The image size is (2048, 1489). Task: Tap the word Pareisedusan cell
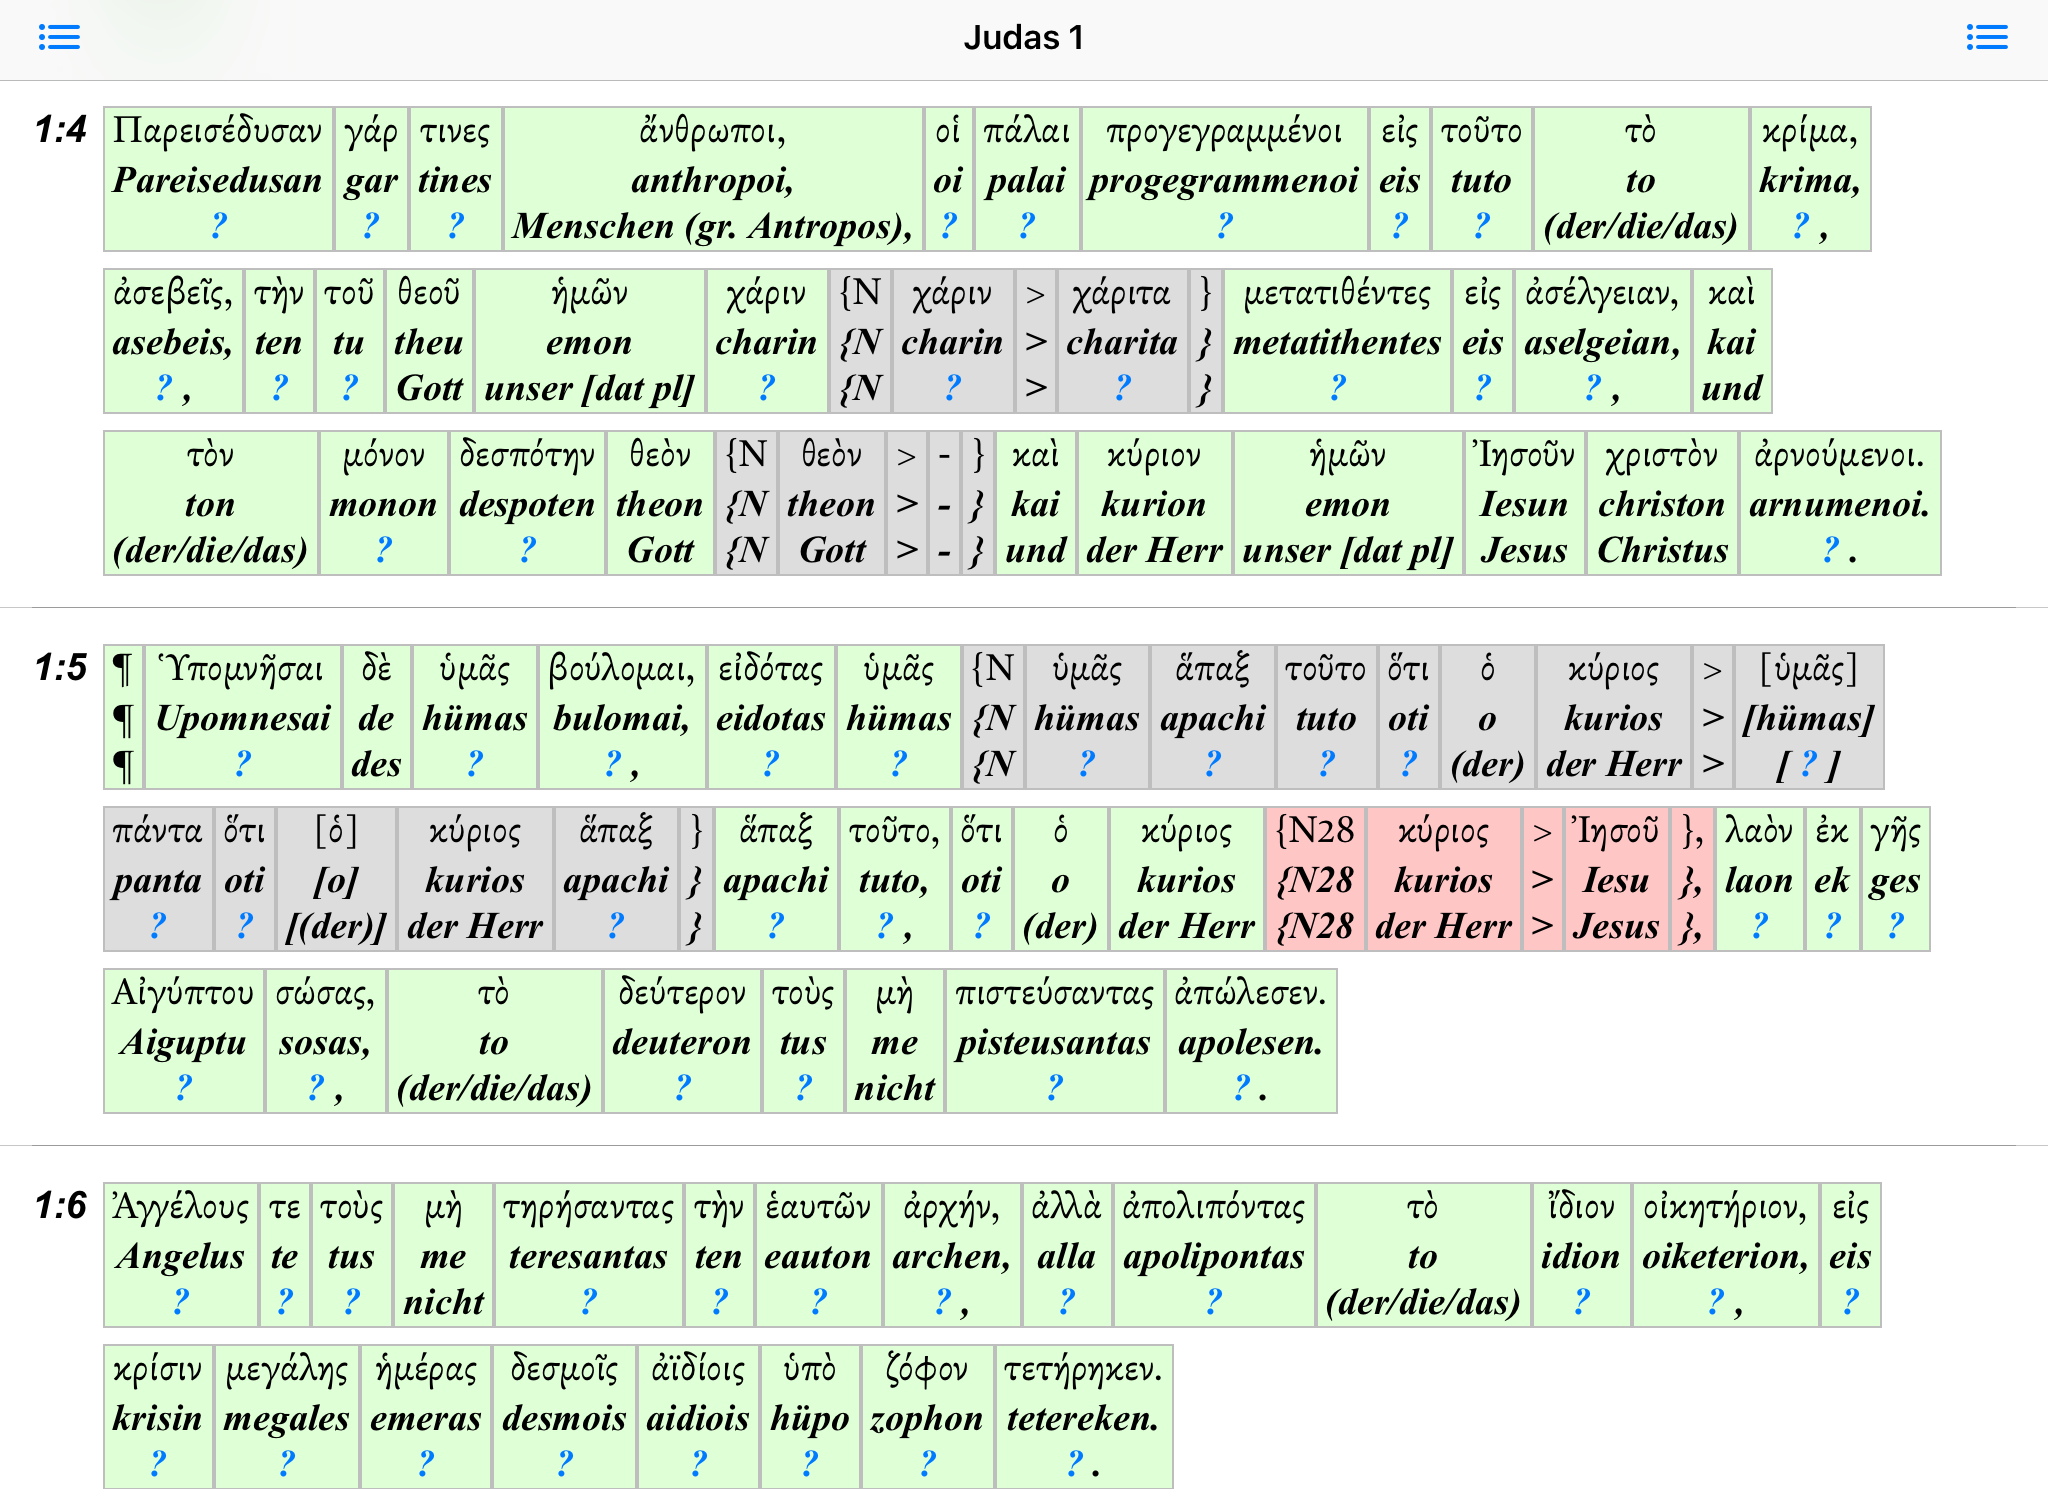click(217, 179)
